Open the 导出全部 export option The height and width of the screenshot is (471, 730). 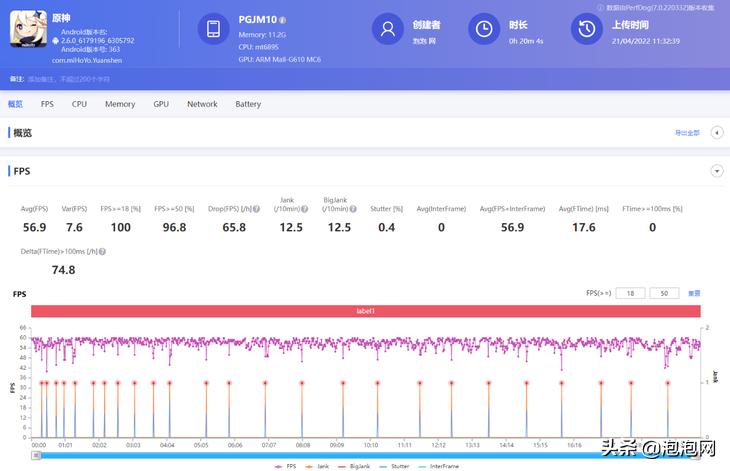pyautogui.click(x=687, y=132)
